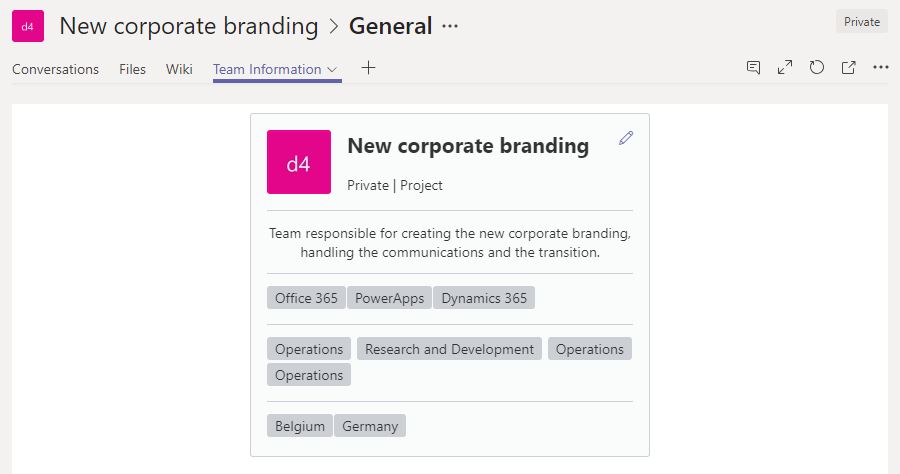The width and height of the screenshot is (900, 474).
Task: Open the tab conversation chat icon
Action: [x=753, y=68]
